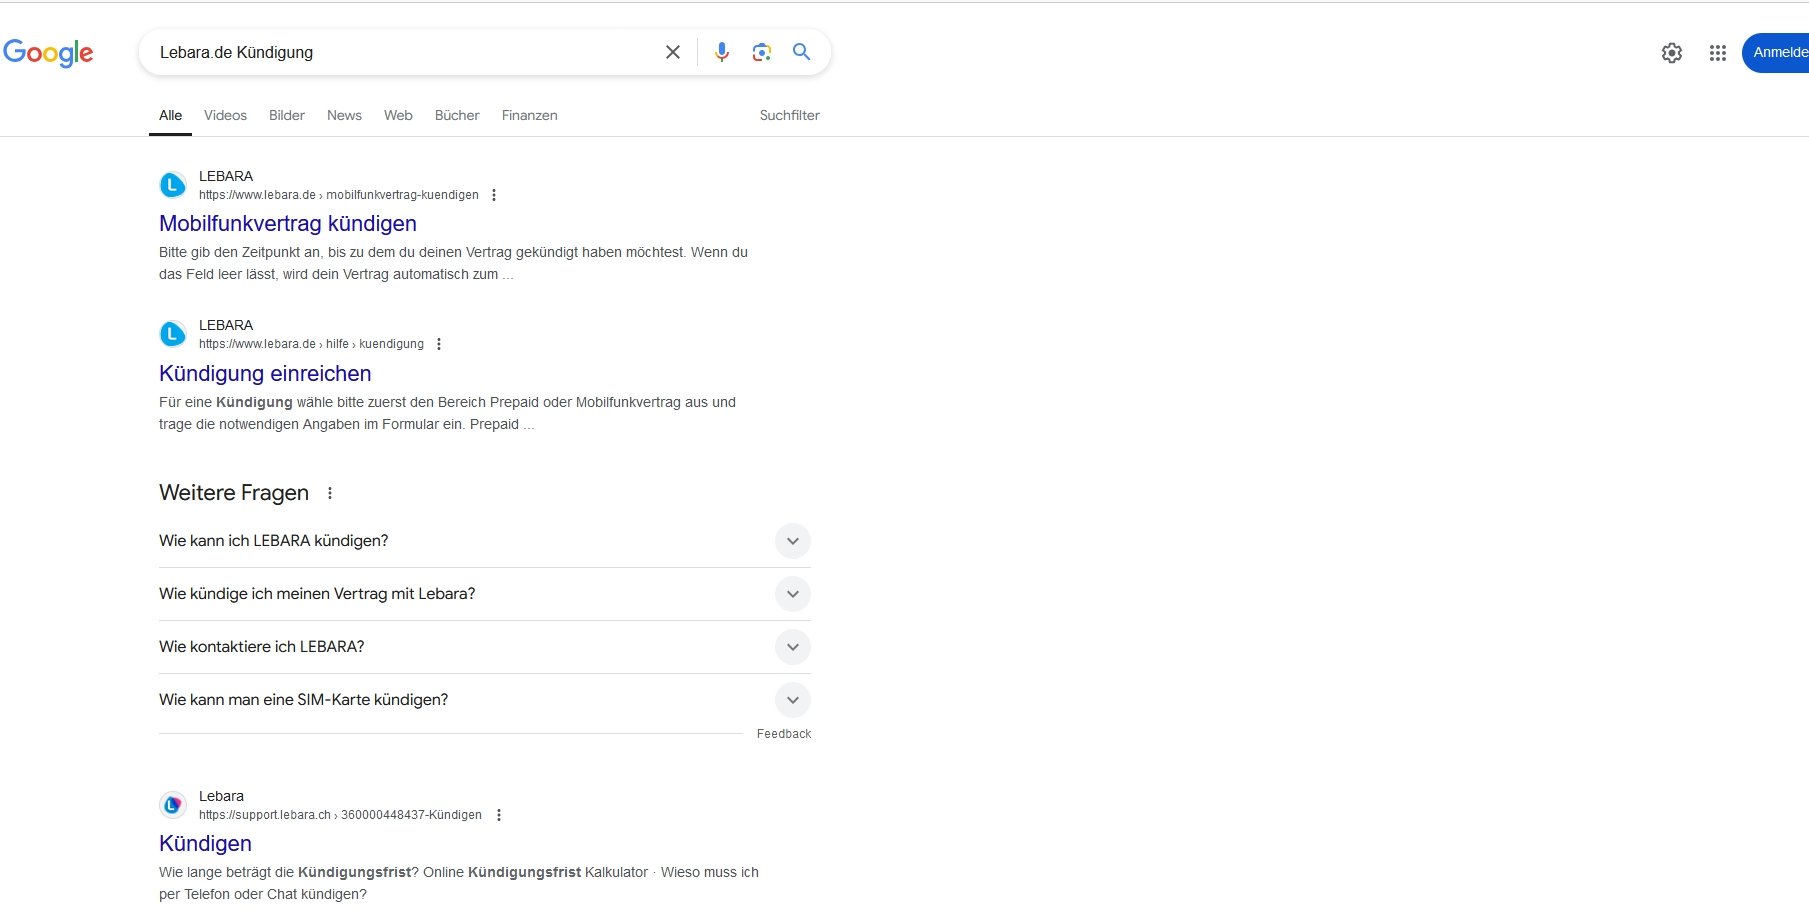
Task: Open the Kündigen result from support.lebara.ch
Action: click(205, 844)
